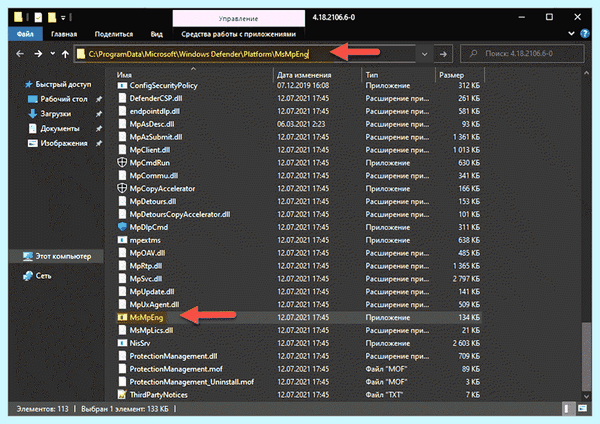
Task: Select the MpUpdate.dll file name
Action: 152,292
